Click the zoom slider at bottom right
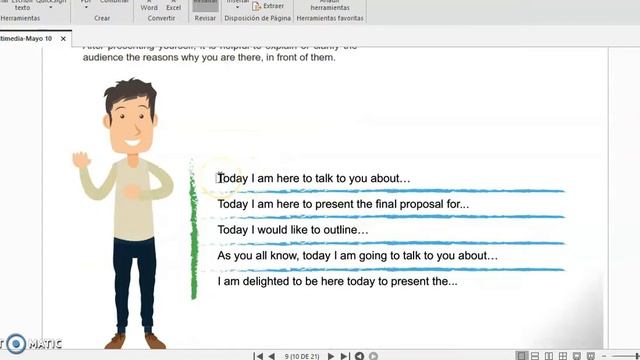Viewport: 640px width, 360px height. tap(625, 356)
